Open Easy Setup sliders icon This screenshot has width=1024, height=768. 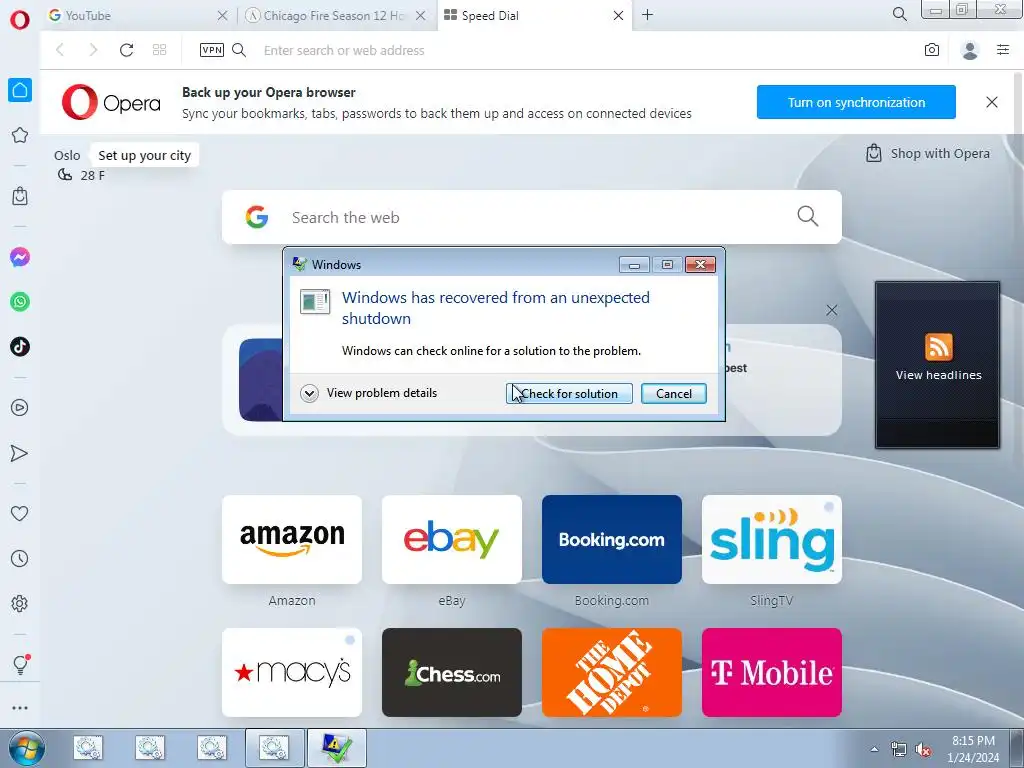click(x=1003, y=50)
